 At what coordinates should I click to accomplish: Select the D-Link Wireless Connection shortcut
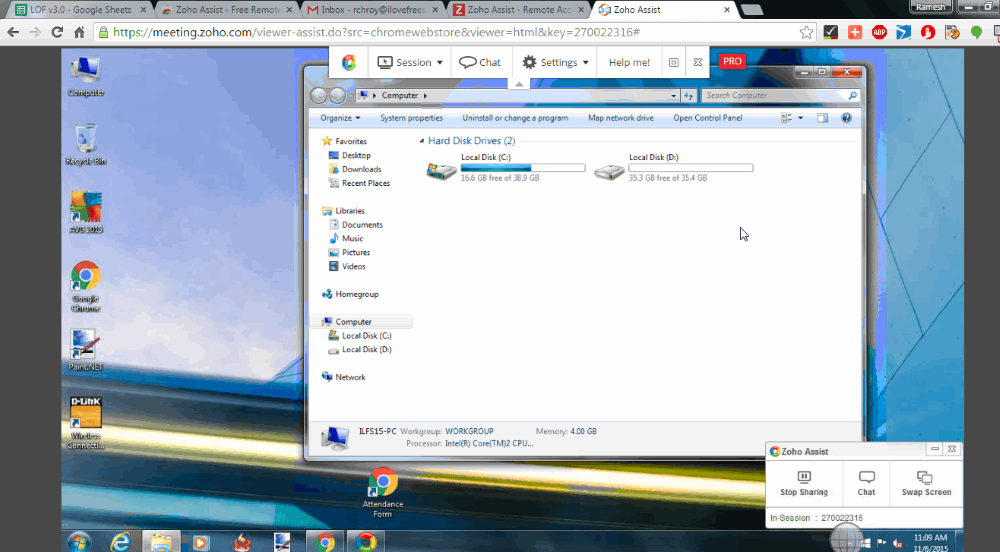[x=85, y=423]
